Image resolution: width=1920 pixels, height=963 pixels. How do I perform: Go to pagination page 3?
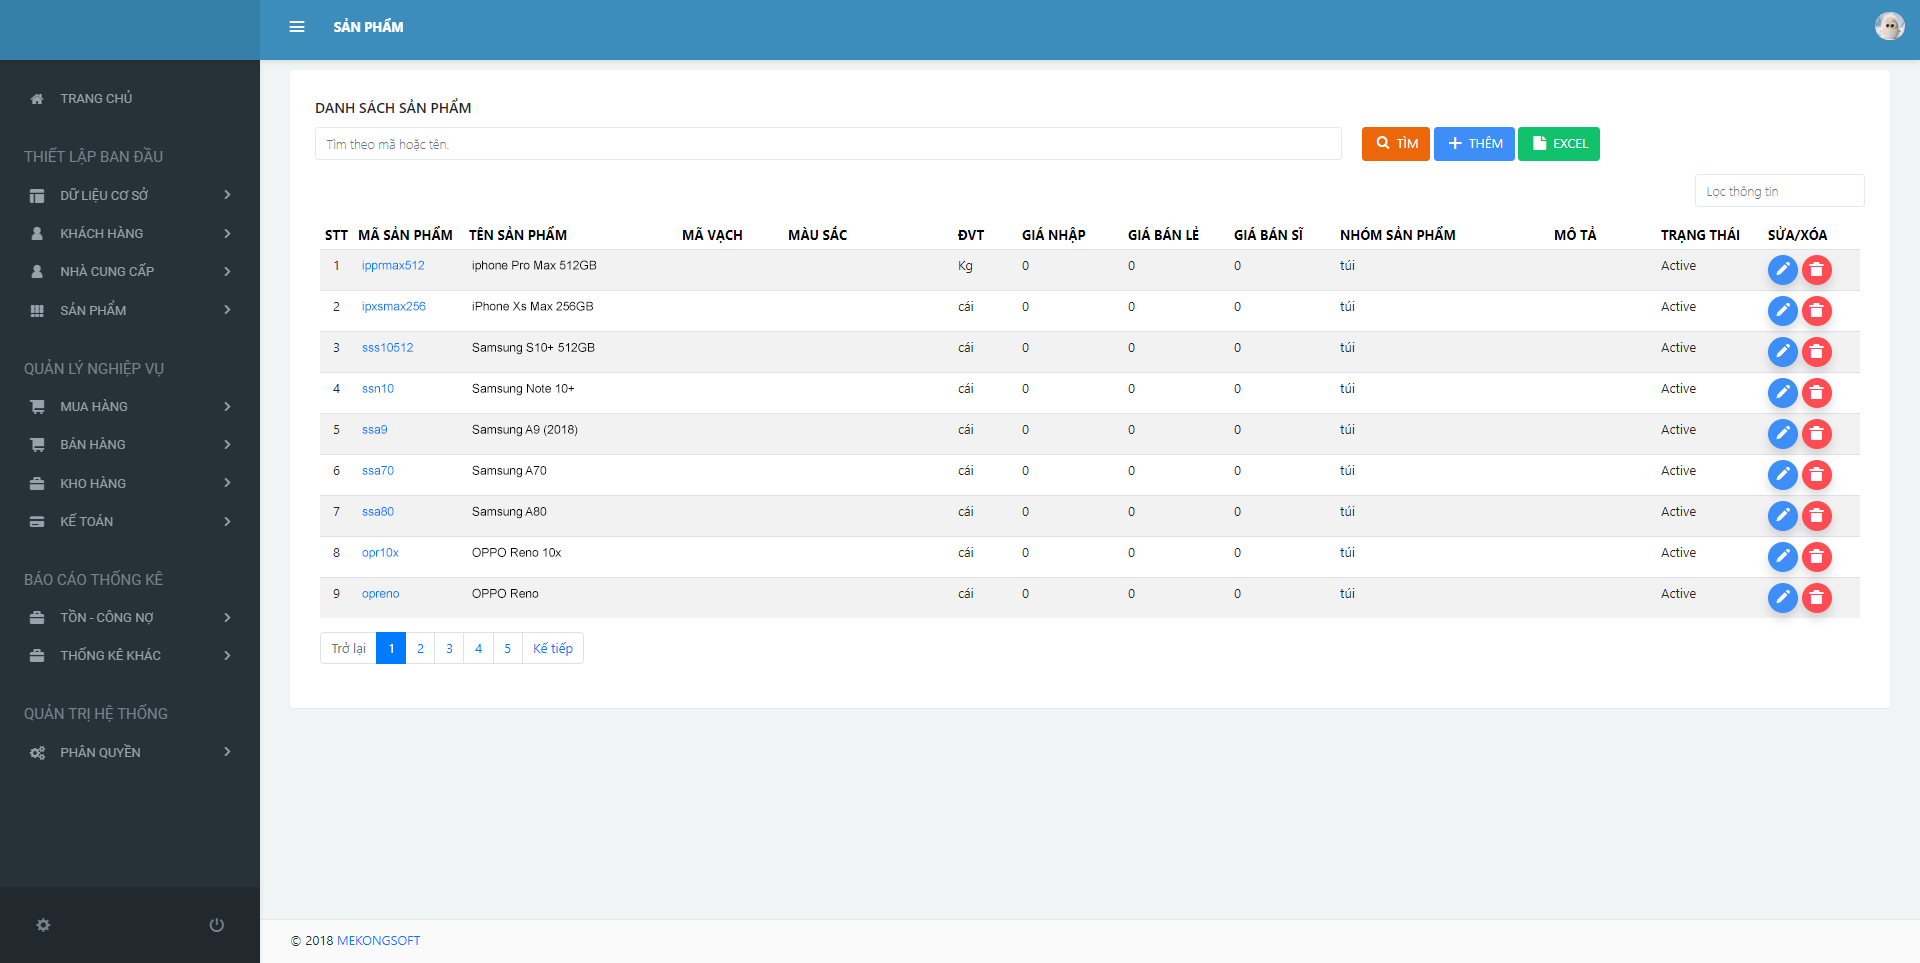449,648
